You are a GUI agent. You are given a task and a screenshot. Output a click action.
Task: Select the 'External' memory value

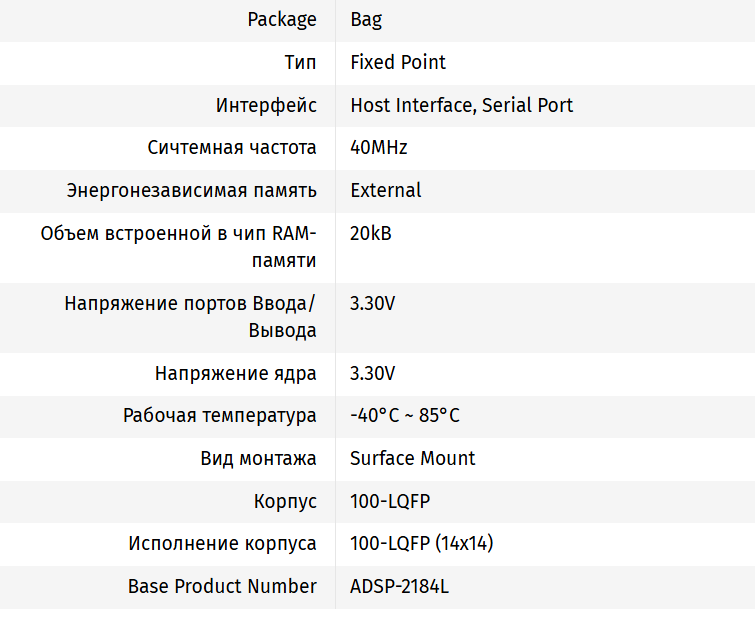click(386, 190)
